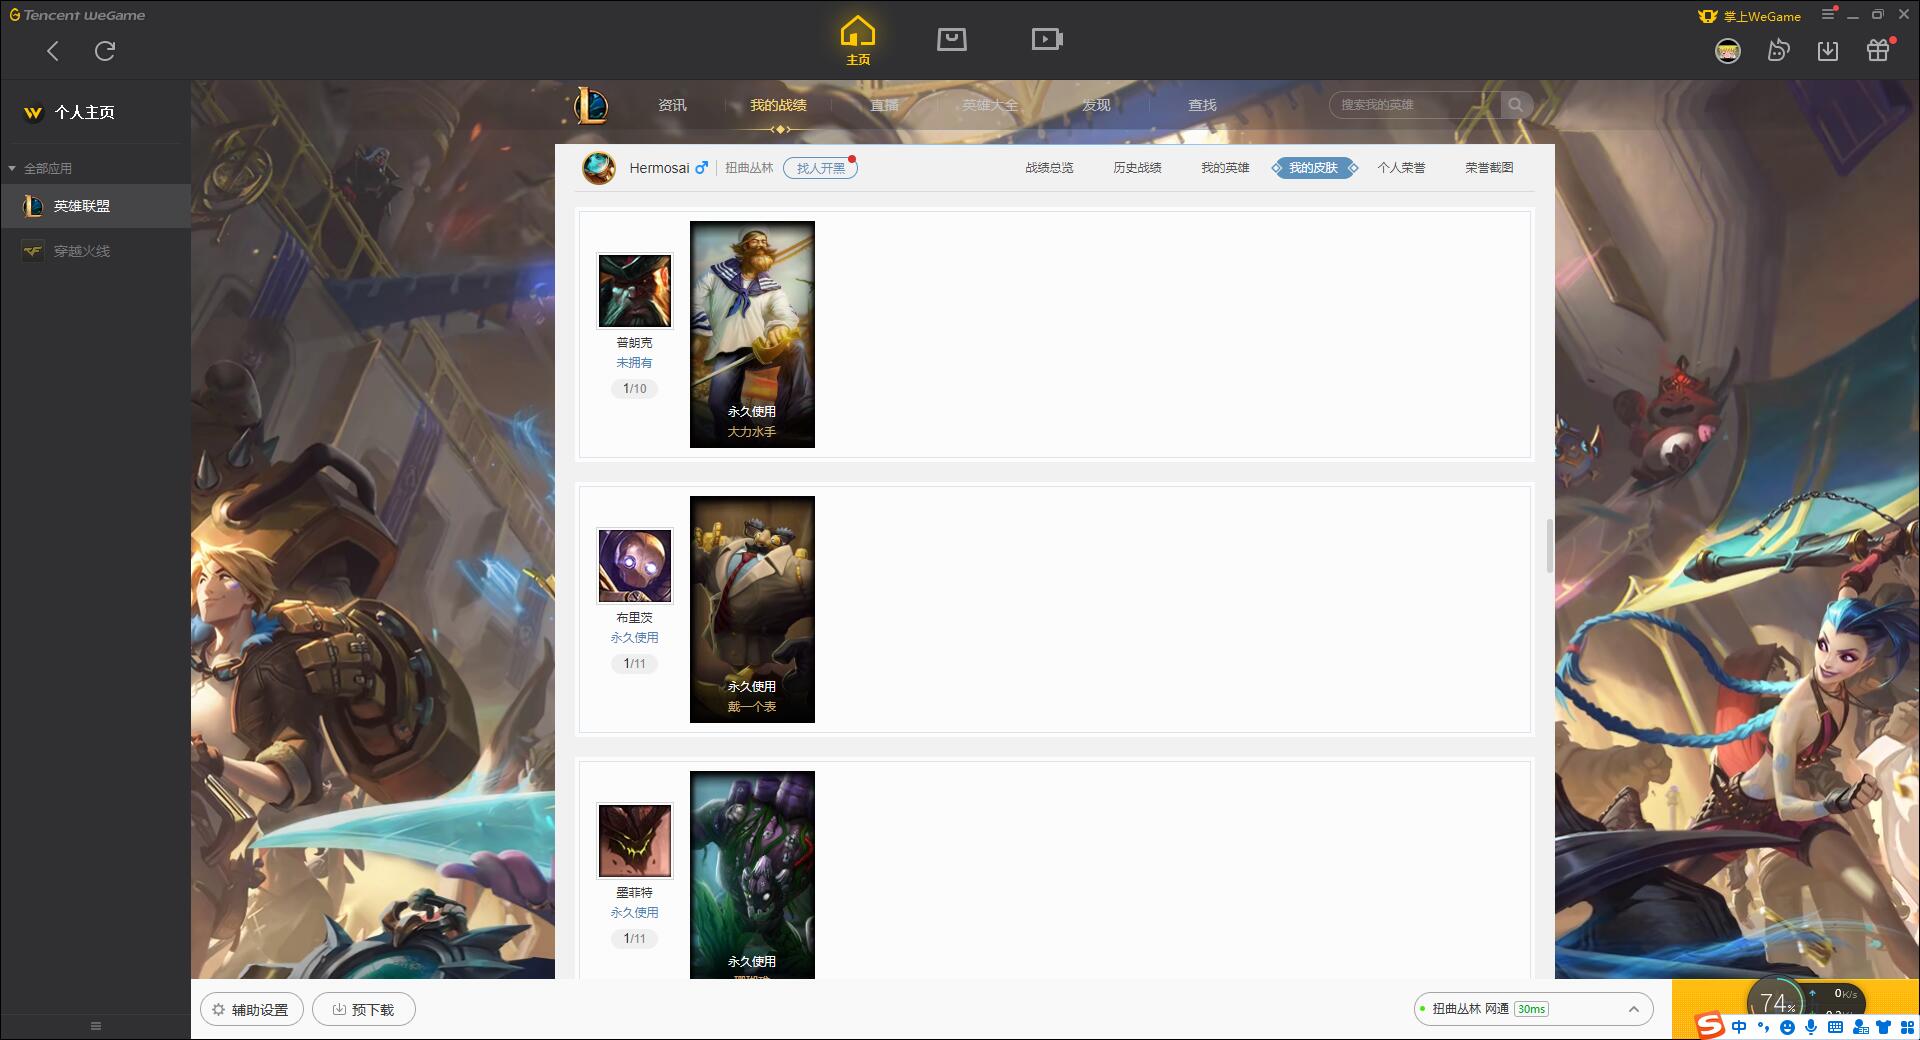Select 英雄联盟 in the sidebar

95,206
